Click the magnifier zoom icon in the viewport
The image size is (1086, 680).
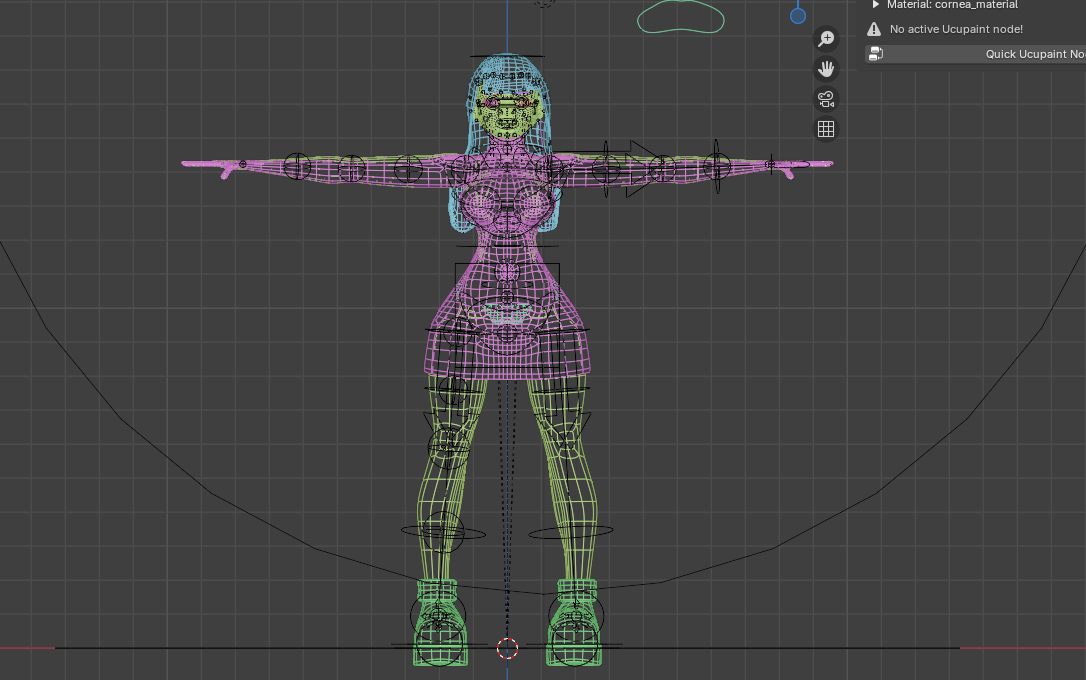(x=826, y=38)
